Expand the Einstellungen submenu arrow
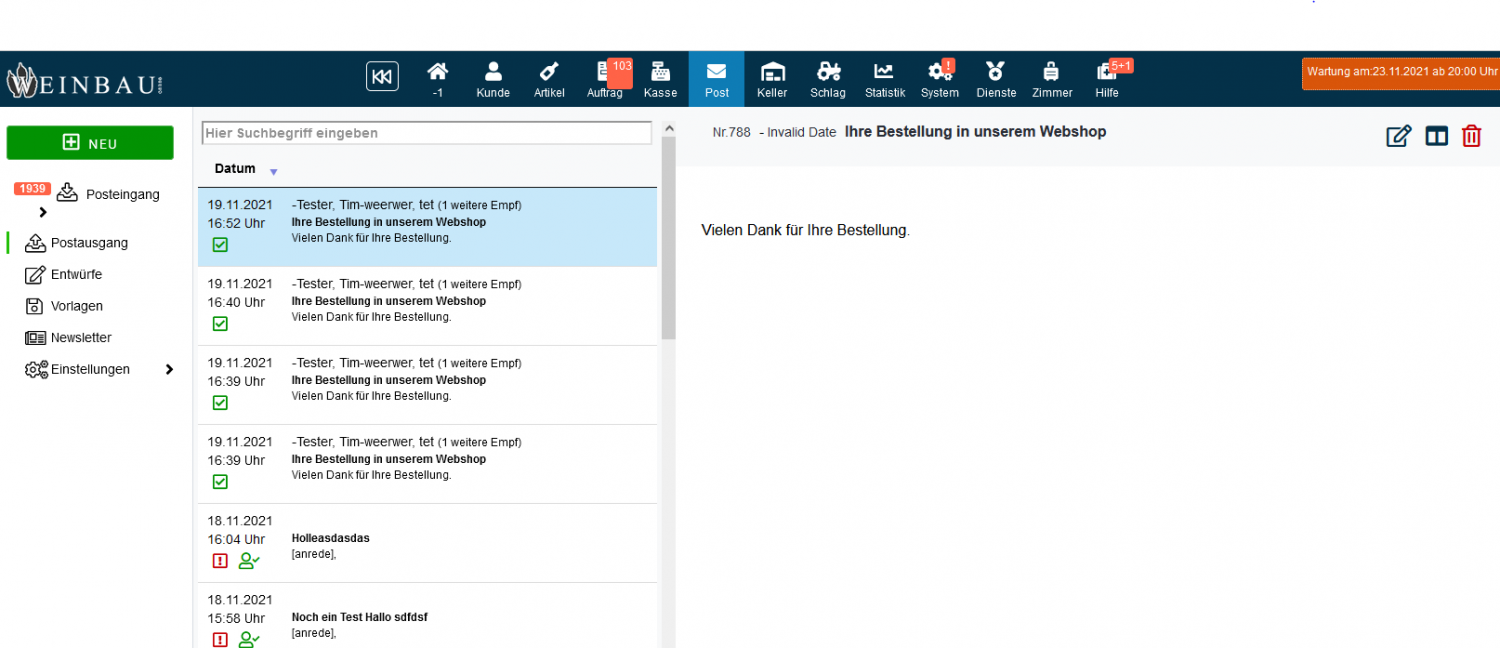Image resolution: width=1500 pixels, height=648 pixels. [169, 370]
